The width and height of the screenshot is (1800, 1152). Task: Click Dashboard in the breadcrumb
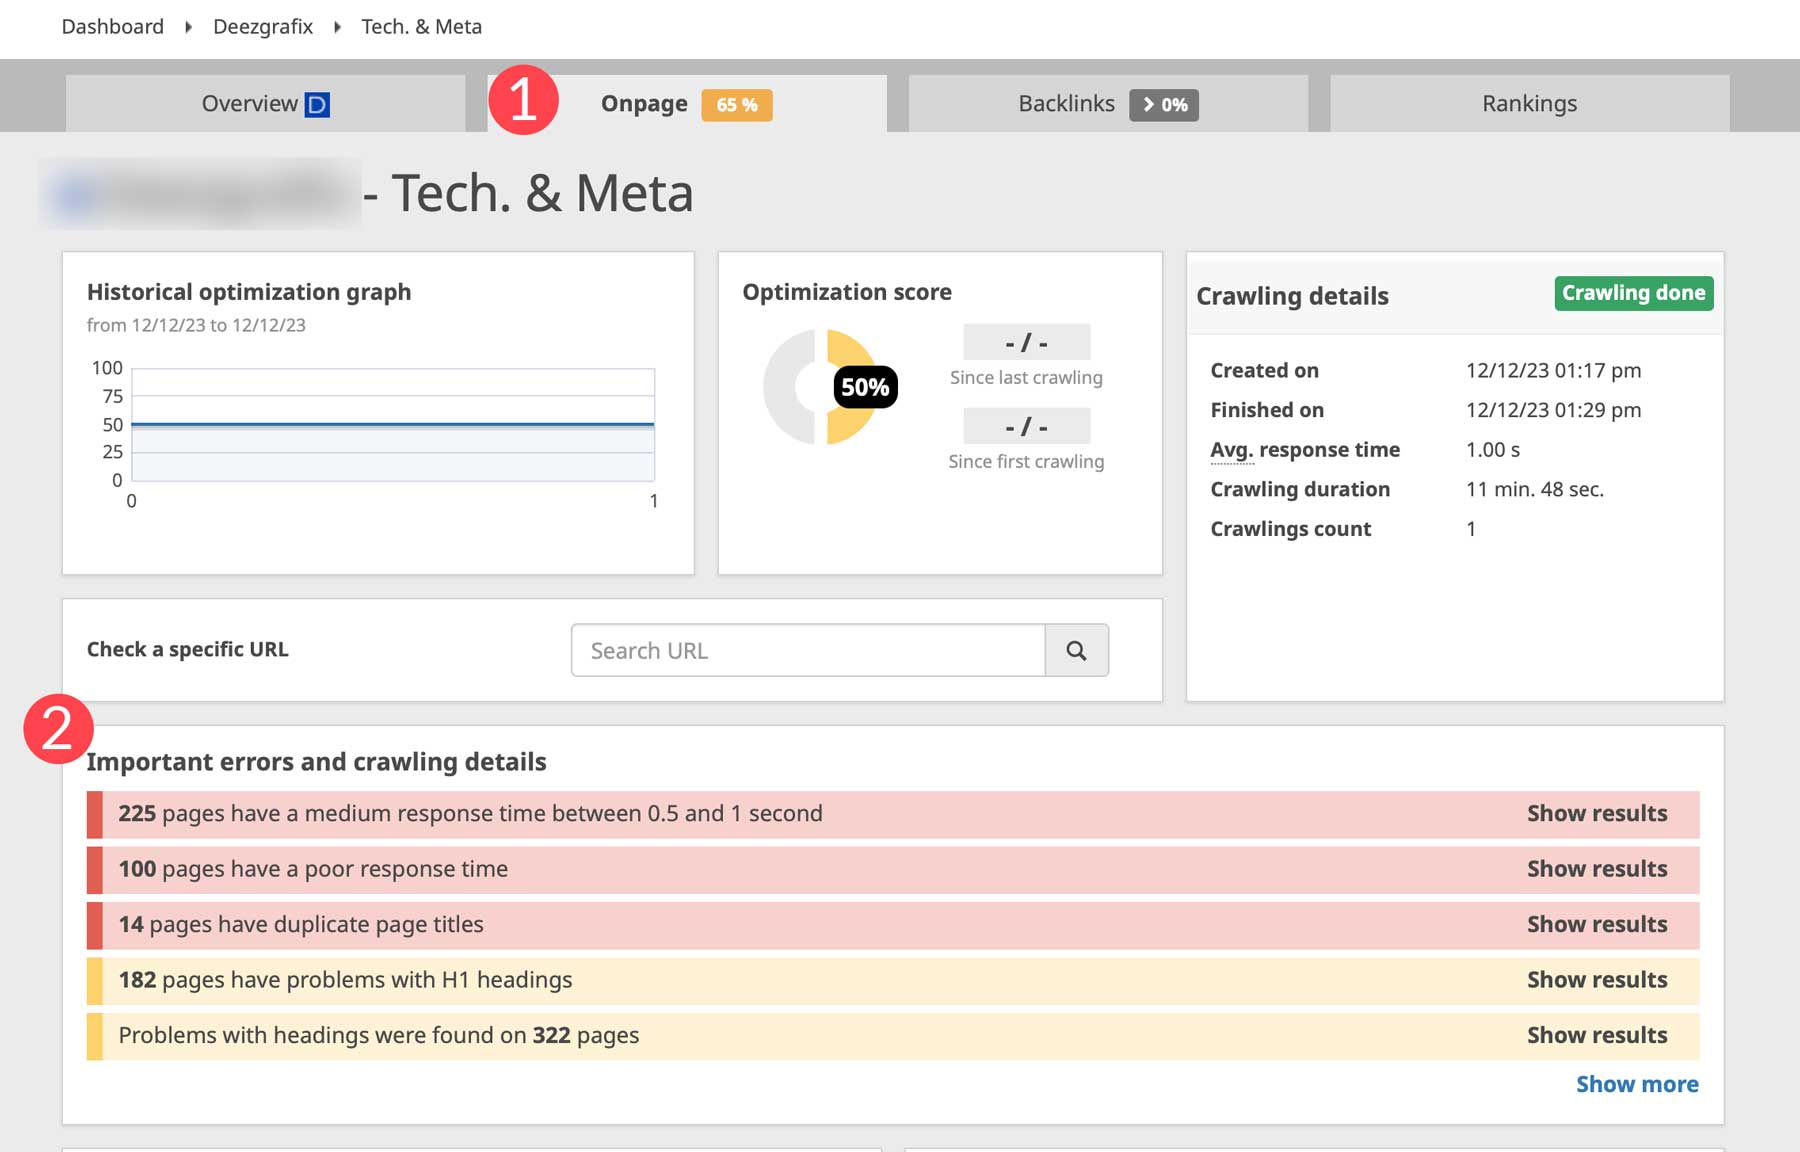[112, 27]
